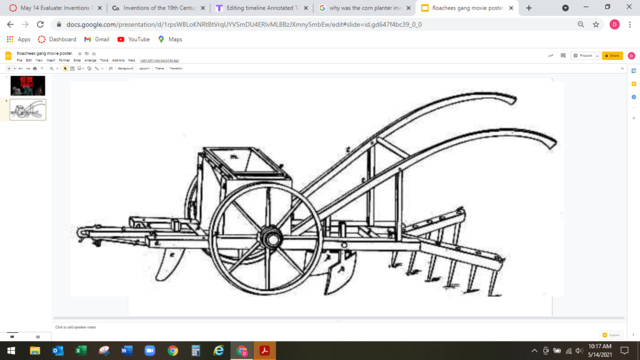Viewport: 640px width, 360px height.
Task: Insert a text box
Action: pyautogui.click(x=72, y=69)
